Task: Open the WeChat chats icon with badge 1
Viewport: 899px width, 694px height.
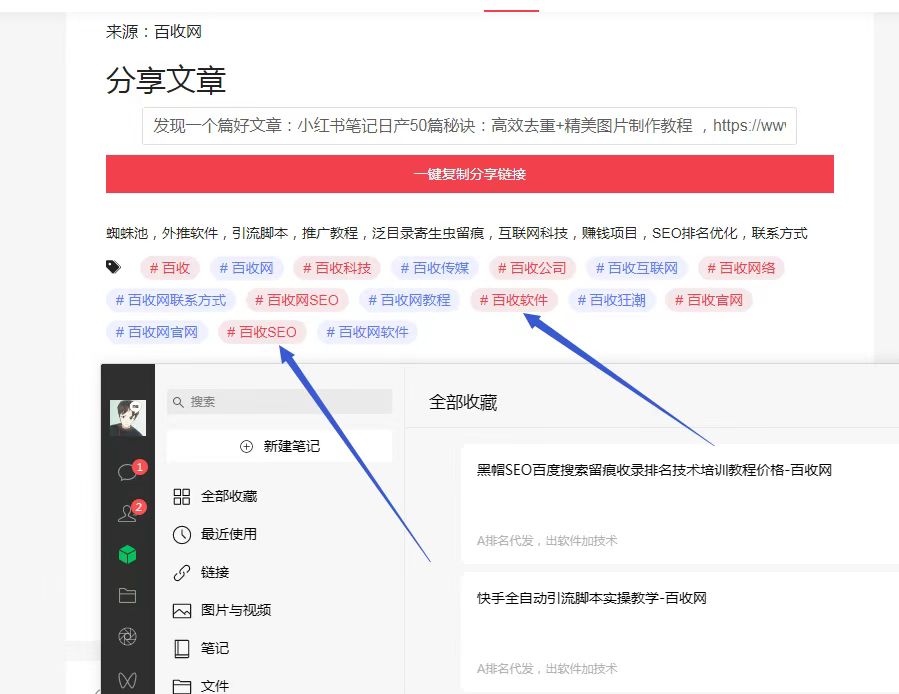Action: [x=128, y=471]
